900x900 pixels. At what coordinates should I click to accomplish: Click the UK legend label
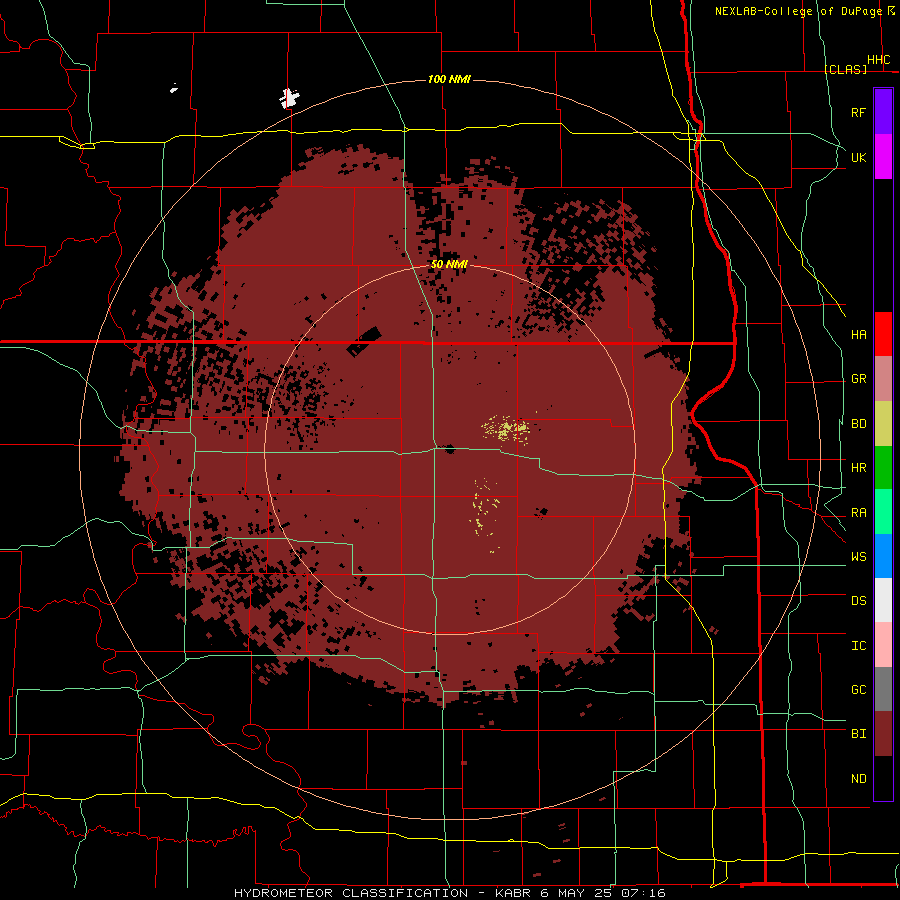click(859, 157)
